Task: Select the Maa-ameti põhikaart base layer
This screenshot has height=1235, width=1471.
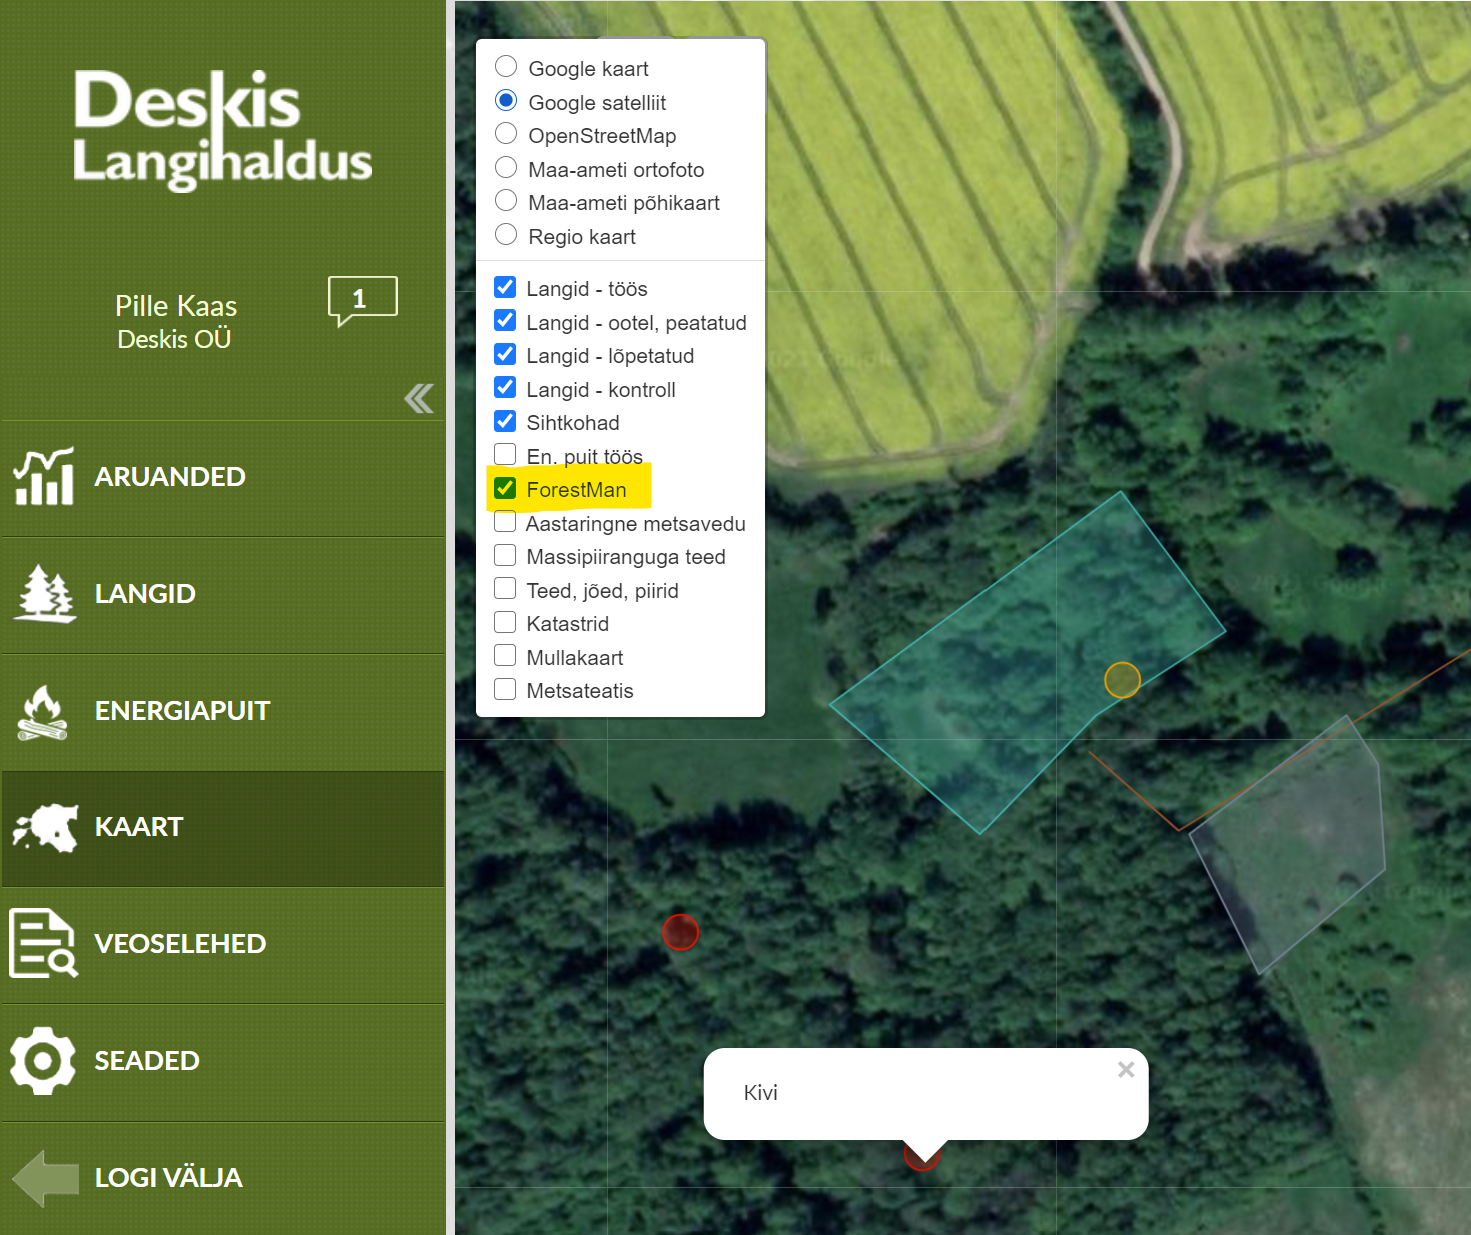Action: tap(506, 200)
